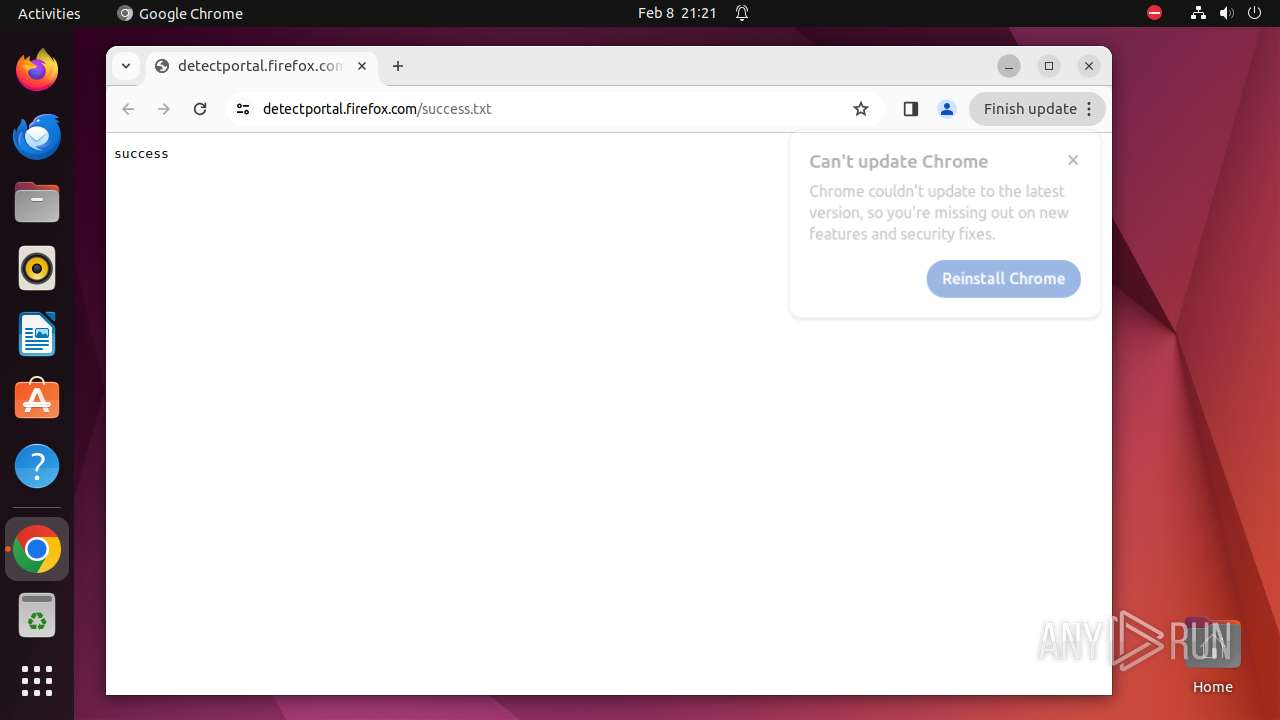
Task: Open the tab search dropdown chevron
Action: 125,66
